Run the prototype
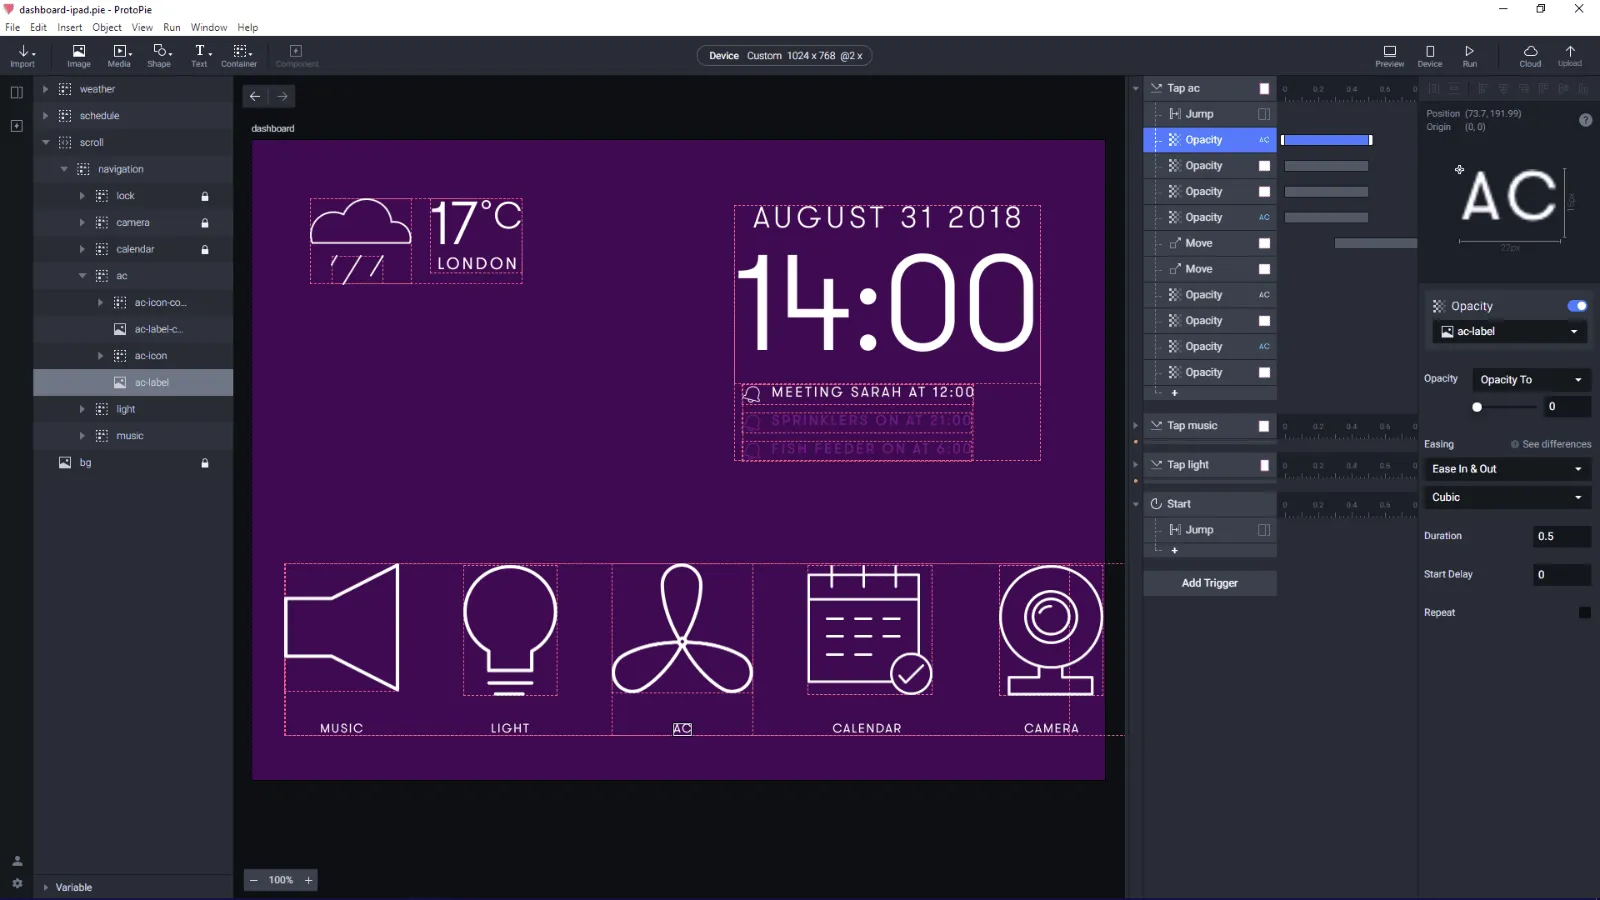1600x900 pixels. coord(1470,56)
